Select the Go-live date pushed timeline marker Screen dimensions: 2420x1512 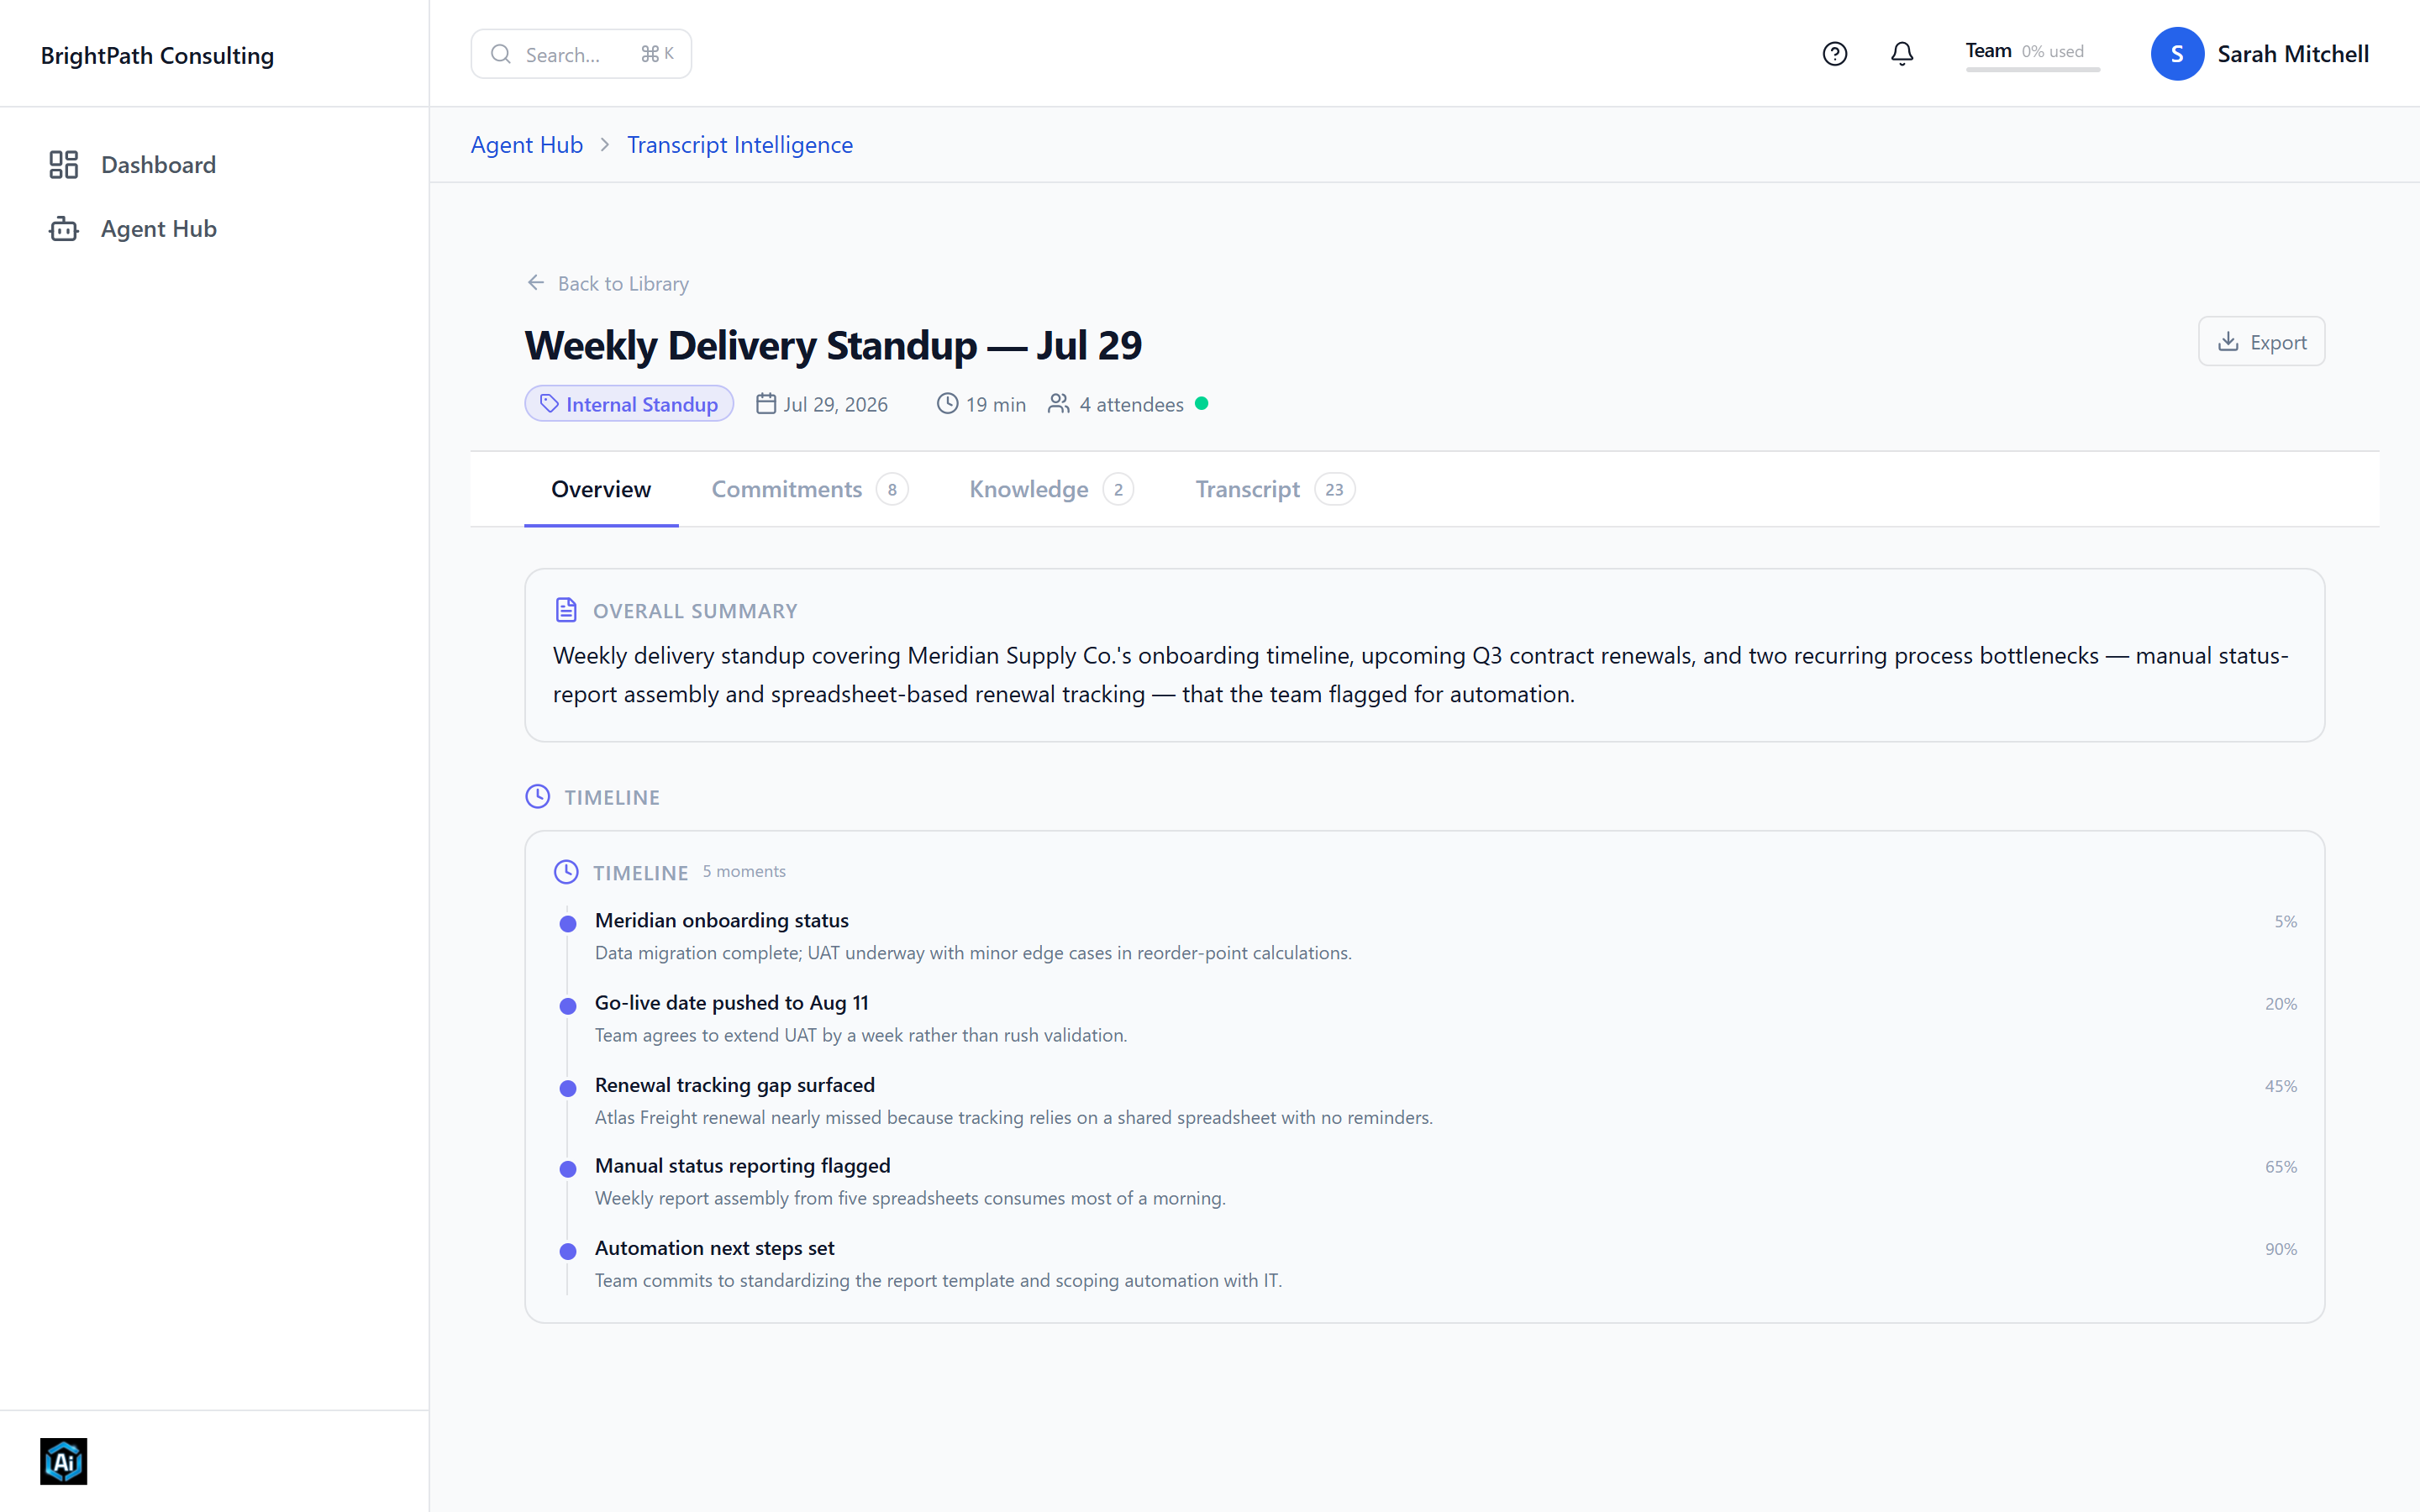568,1005
